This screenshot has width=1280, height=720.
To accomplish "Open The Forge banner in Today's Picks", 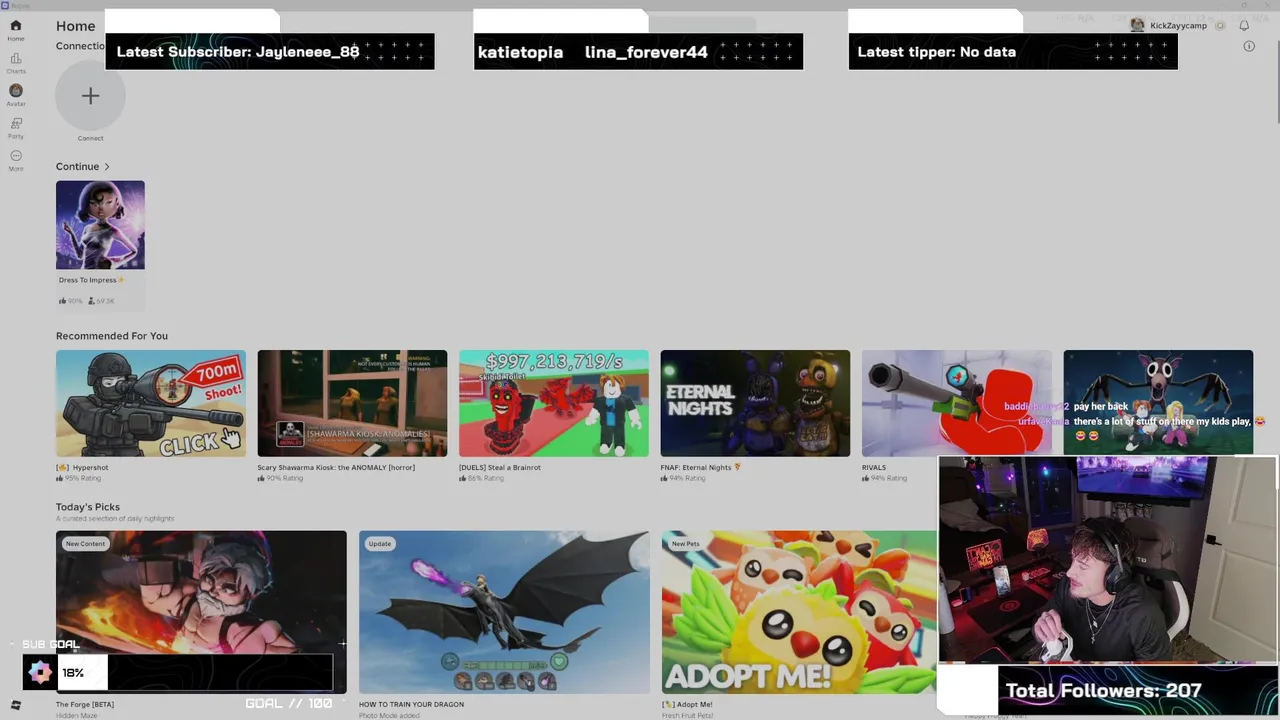I will click(x=201, y=612).
